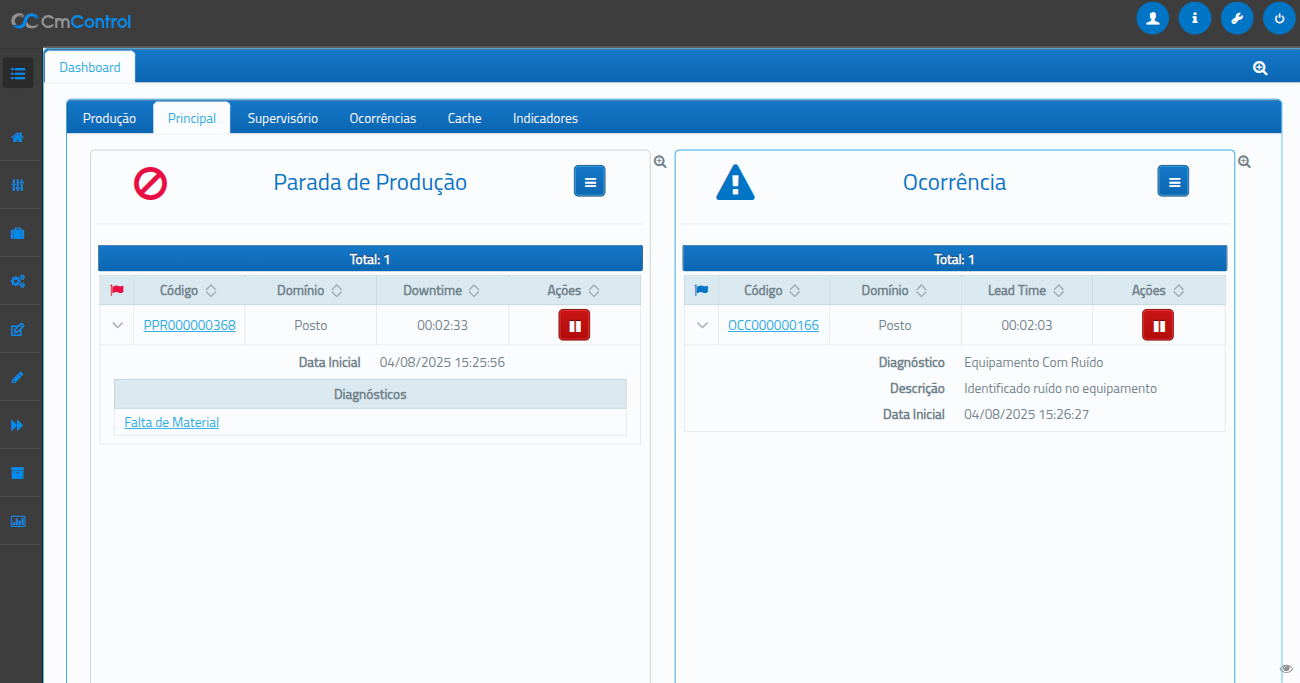Viewport: 1300px width, 683px height.
Task: Switch to the Supervisório tab
Action: tap(283, 118)
